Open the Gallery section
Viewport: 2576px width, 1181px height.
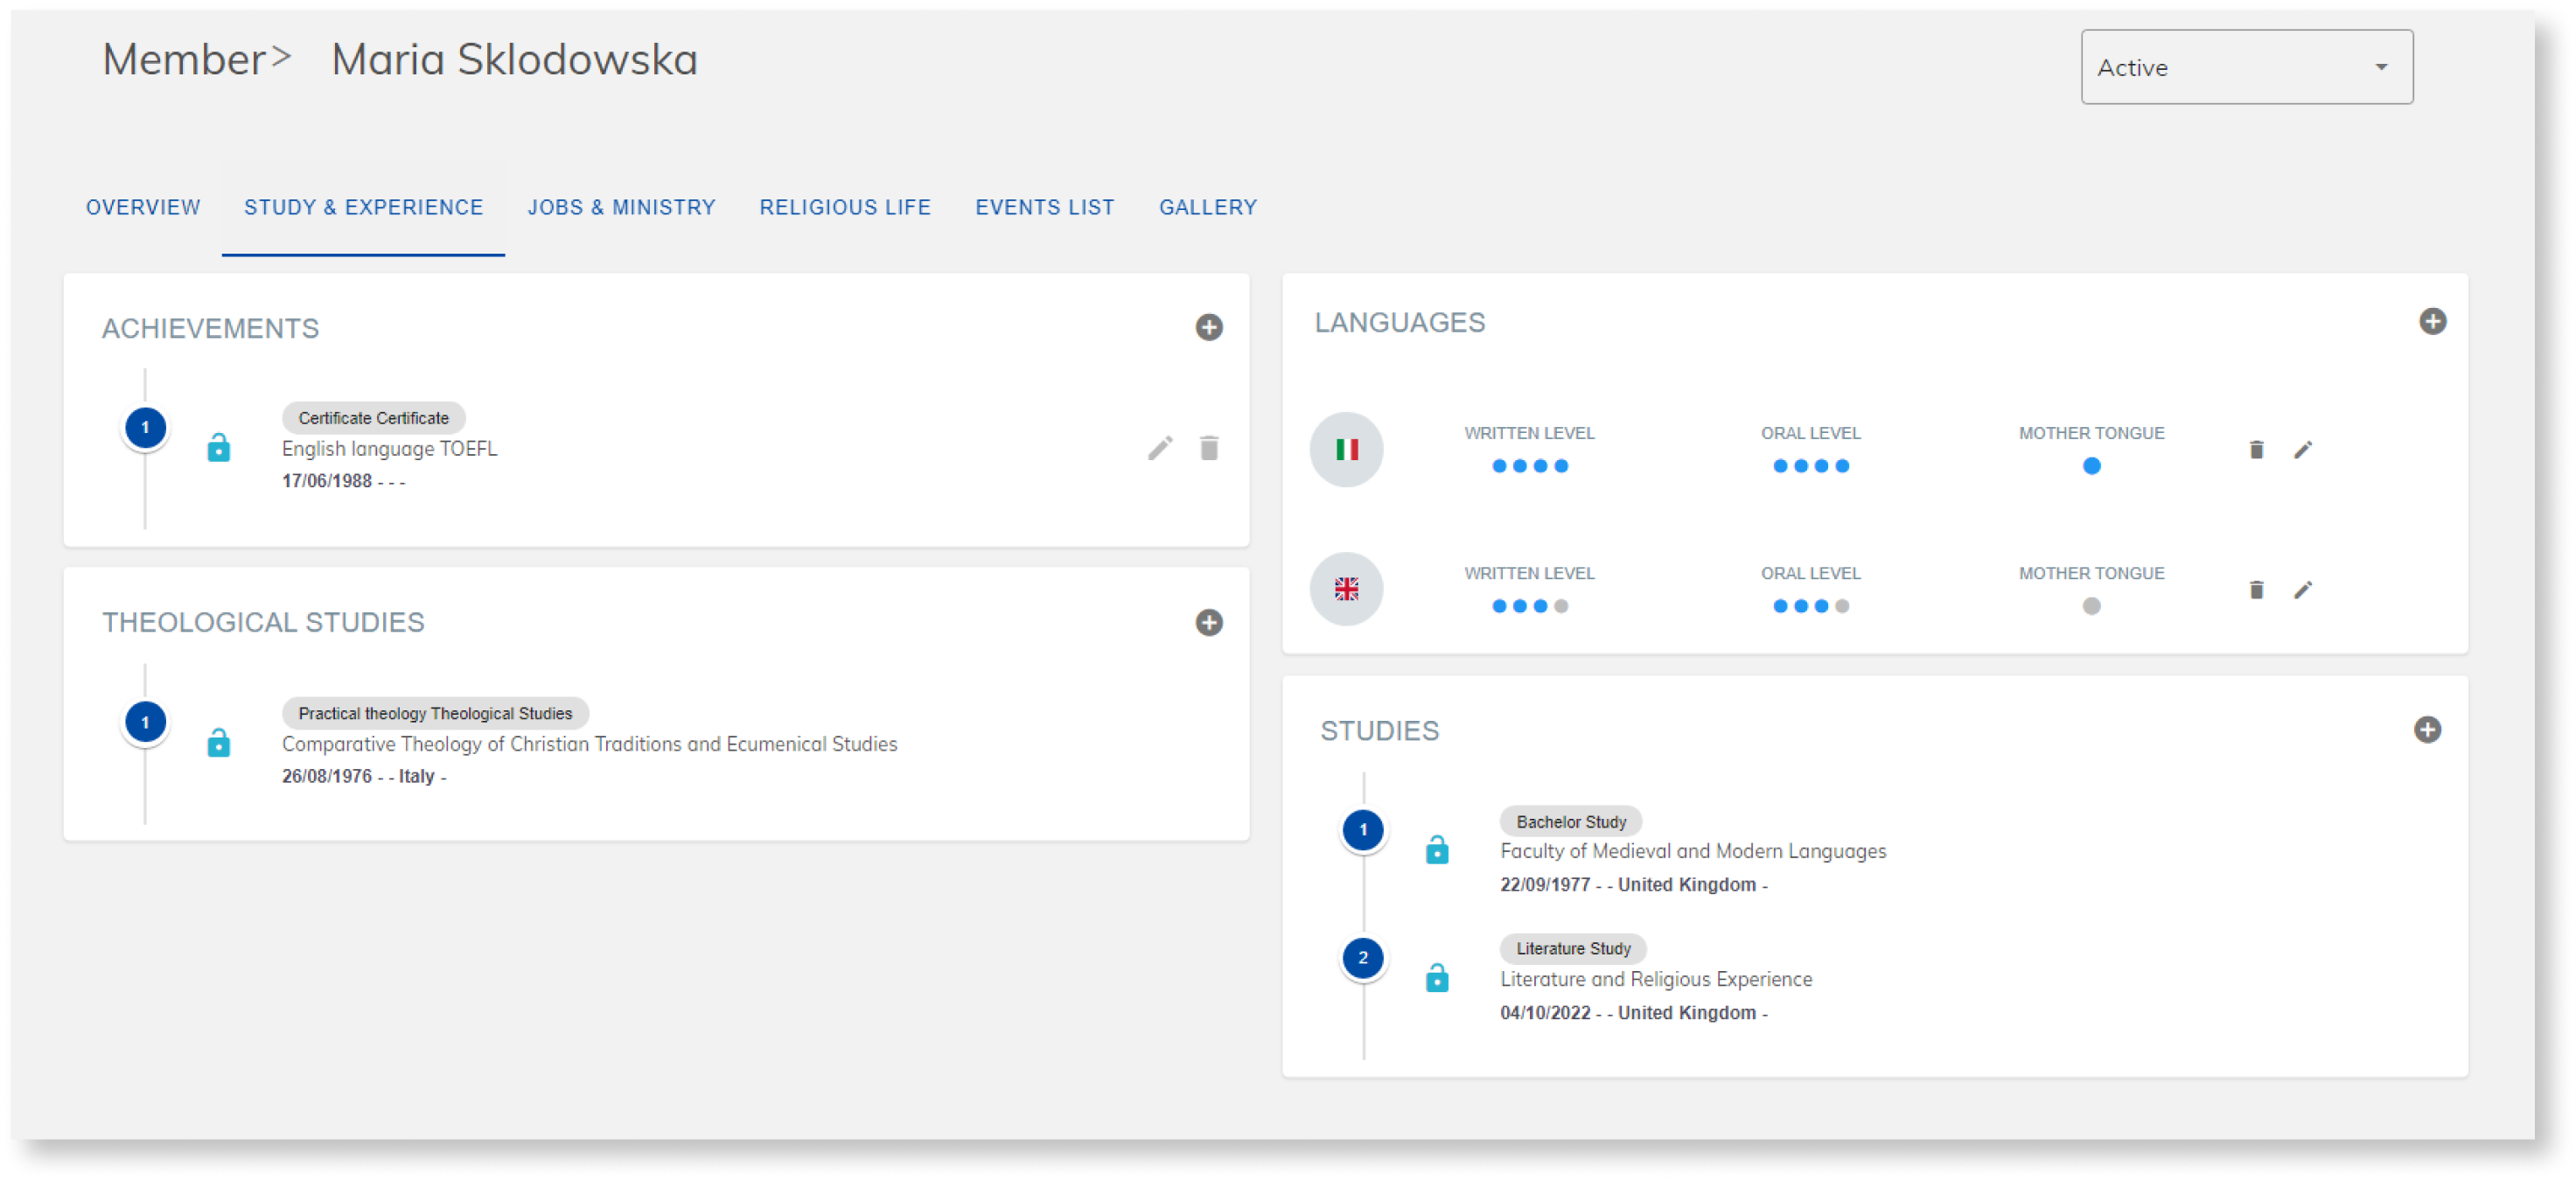point(1207,207)
